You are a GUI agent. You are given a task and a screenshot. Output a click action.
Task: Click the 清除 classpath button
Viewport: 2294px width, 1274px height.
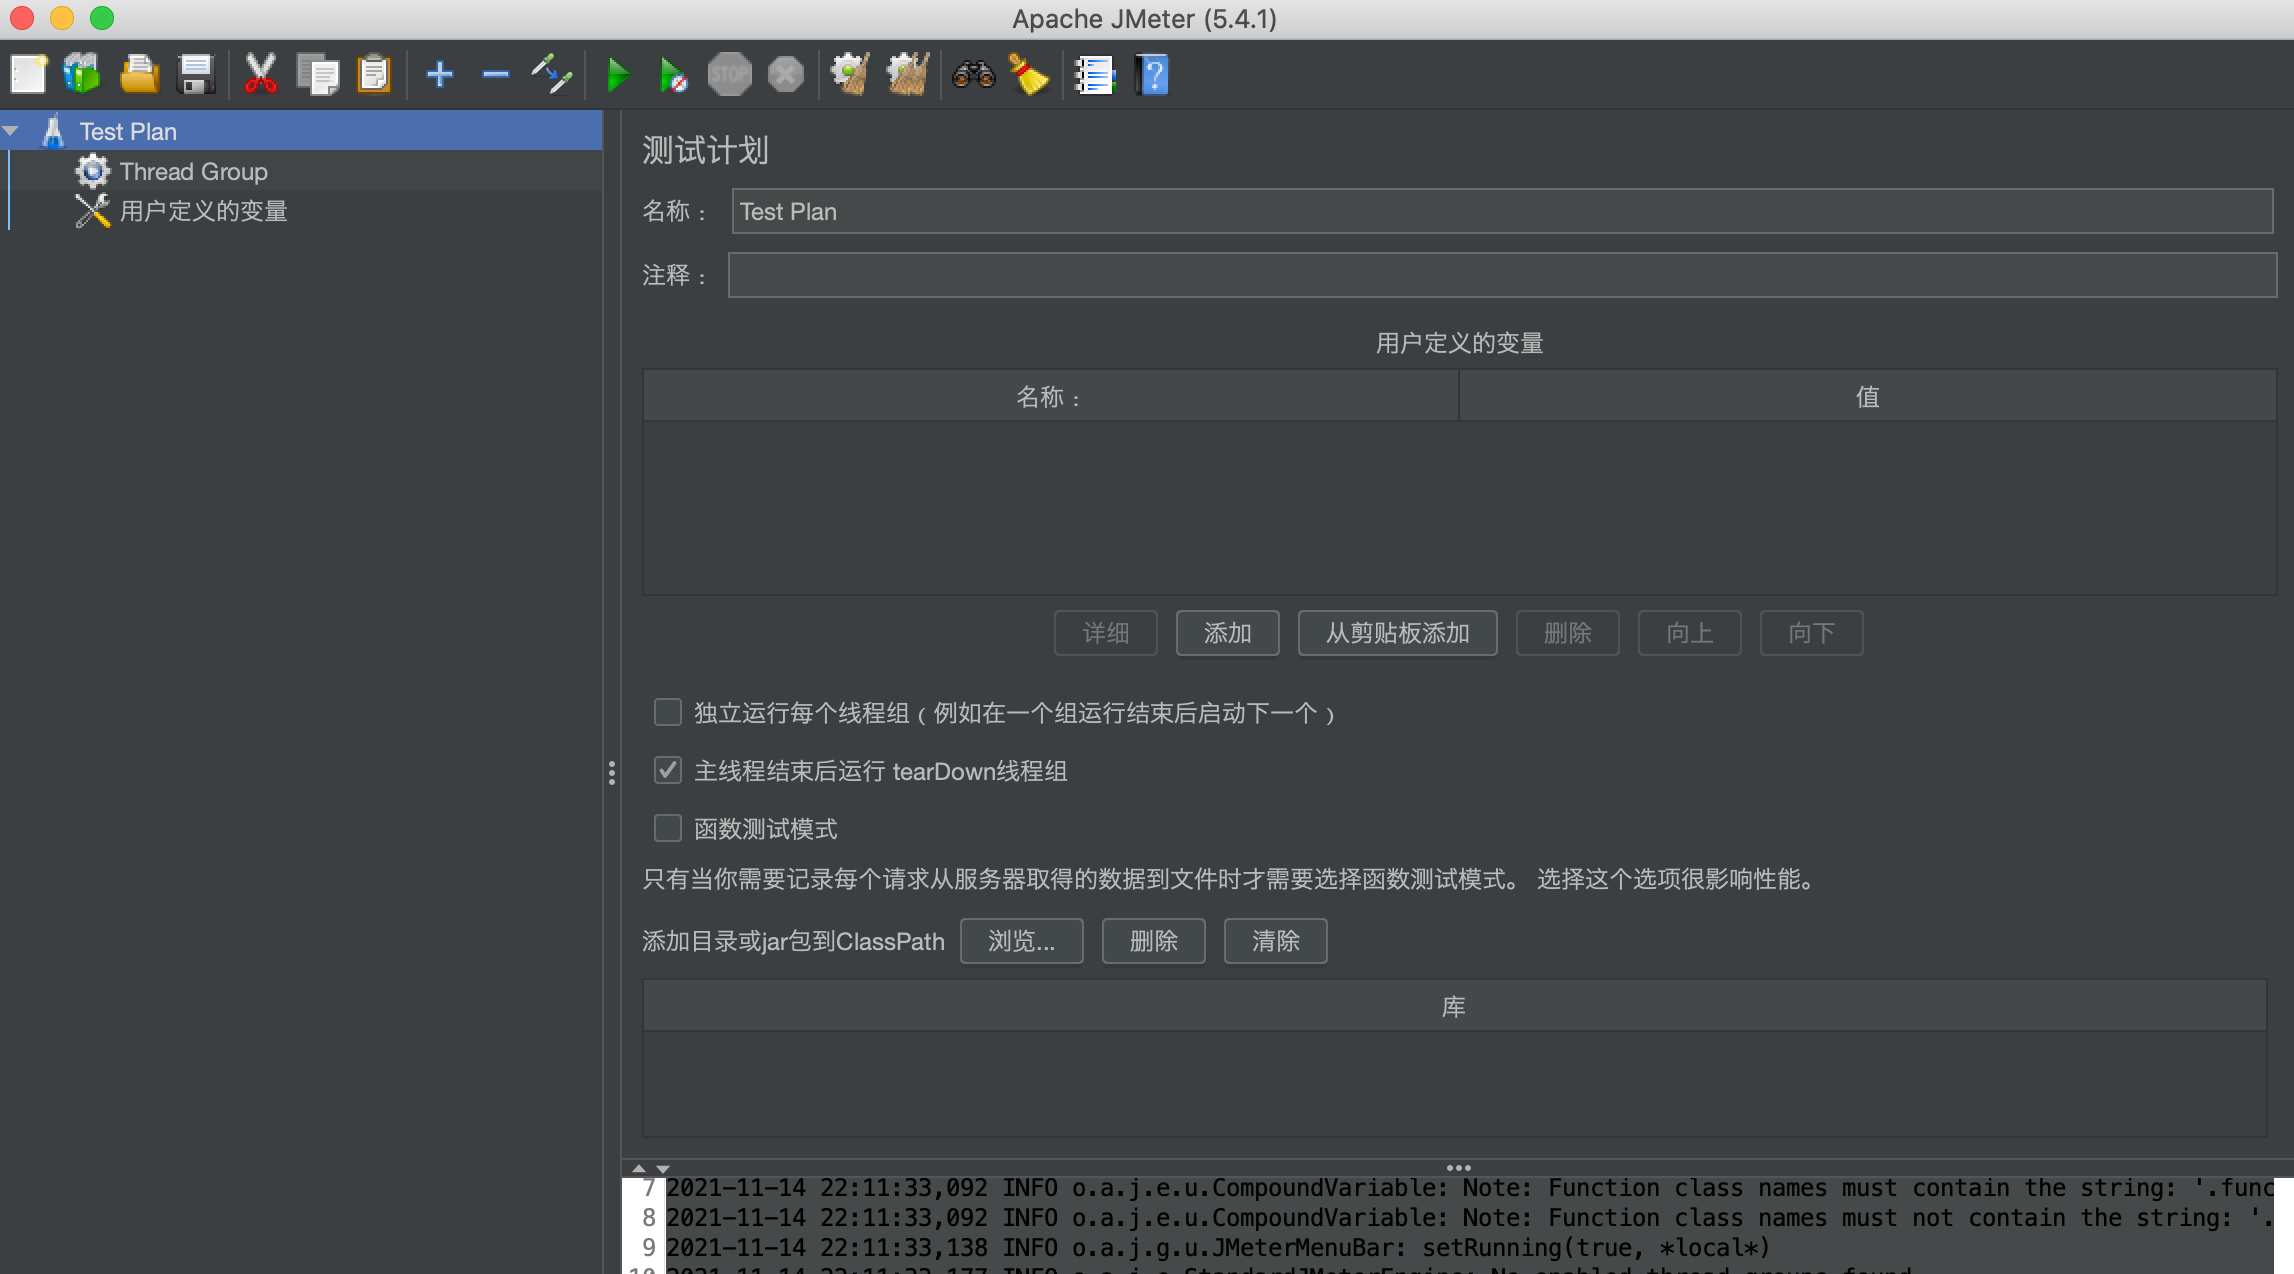[1275, 941]
